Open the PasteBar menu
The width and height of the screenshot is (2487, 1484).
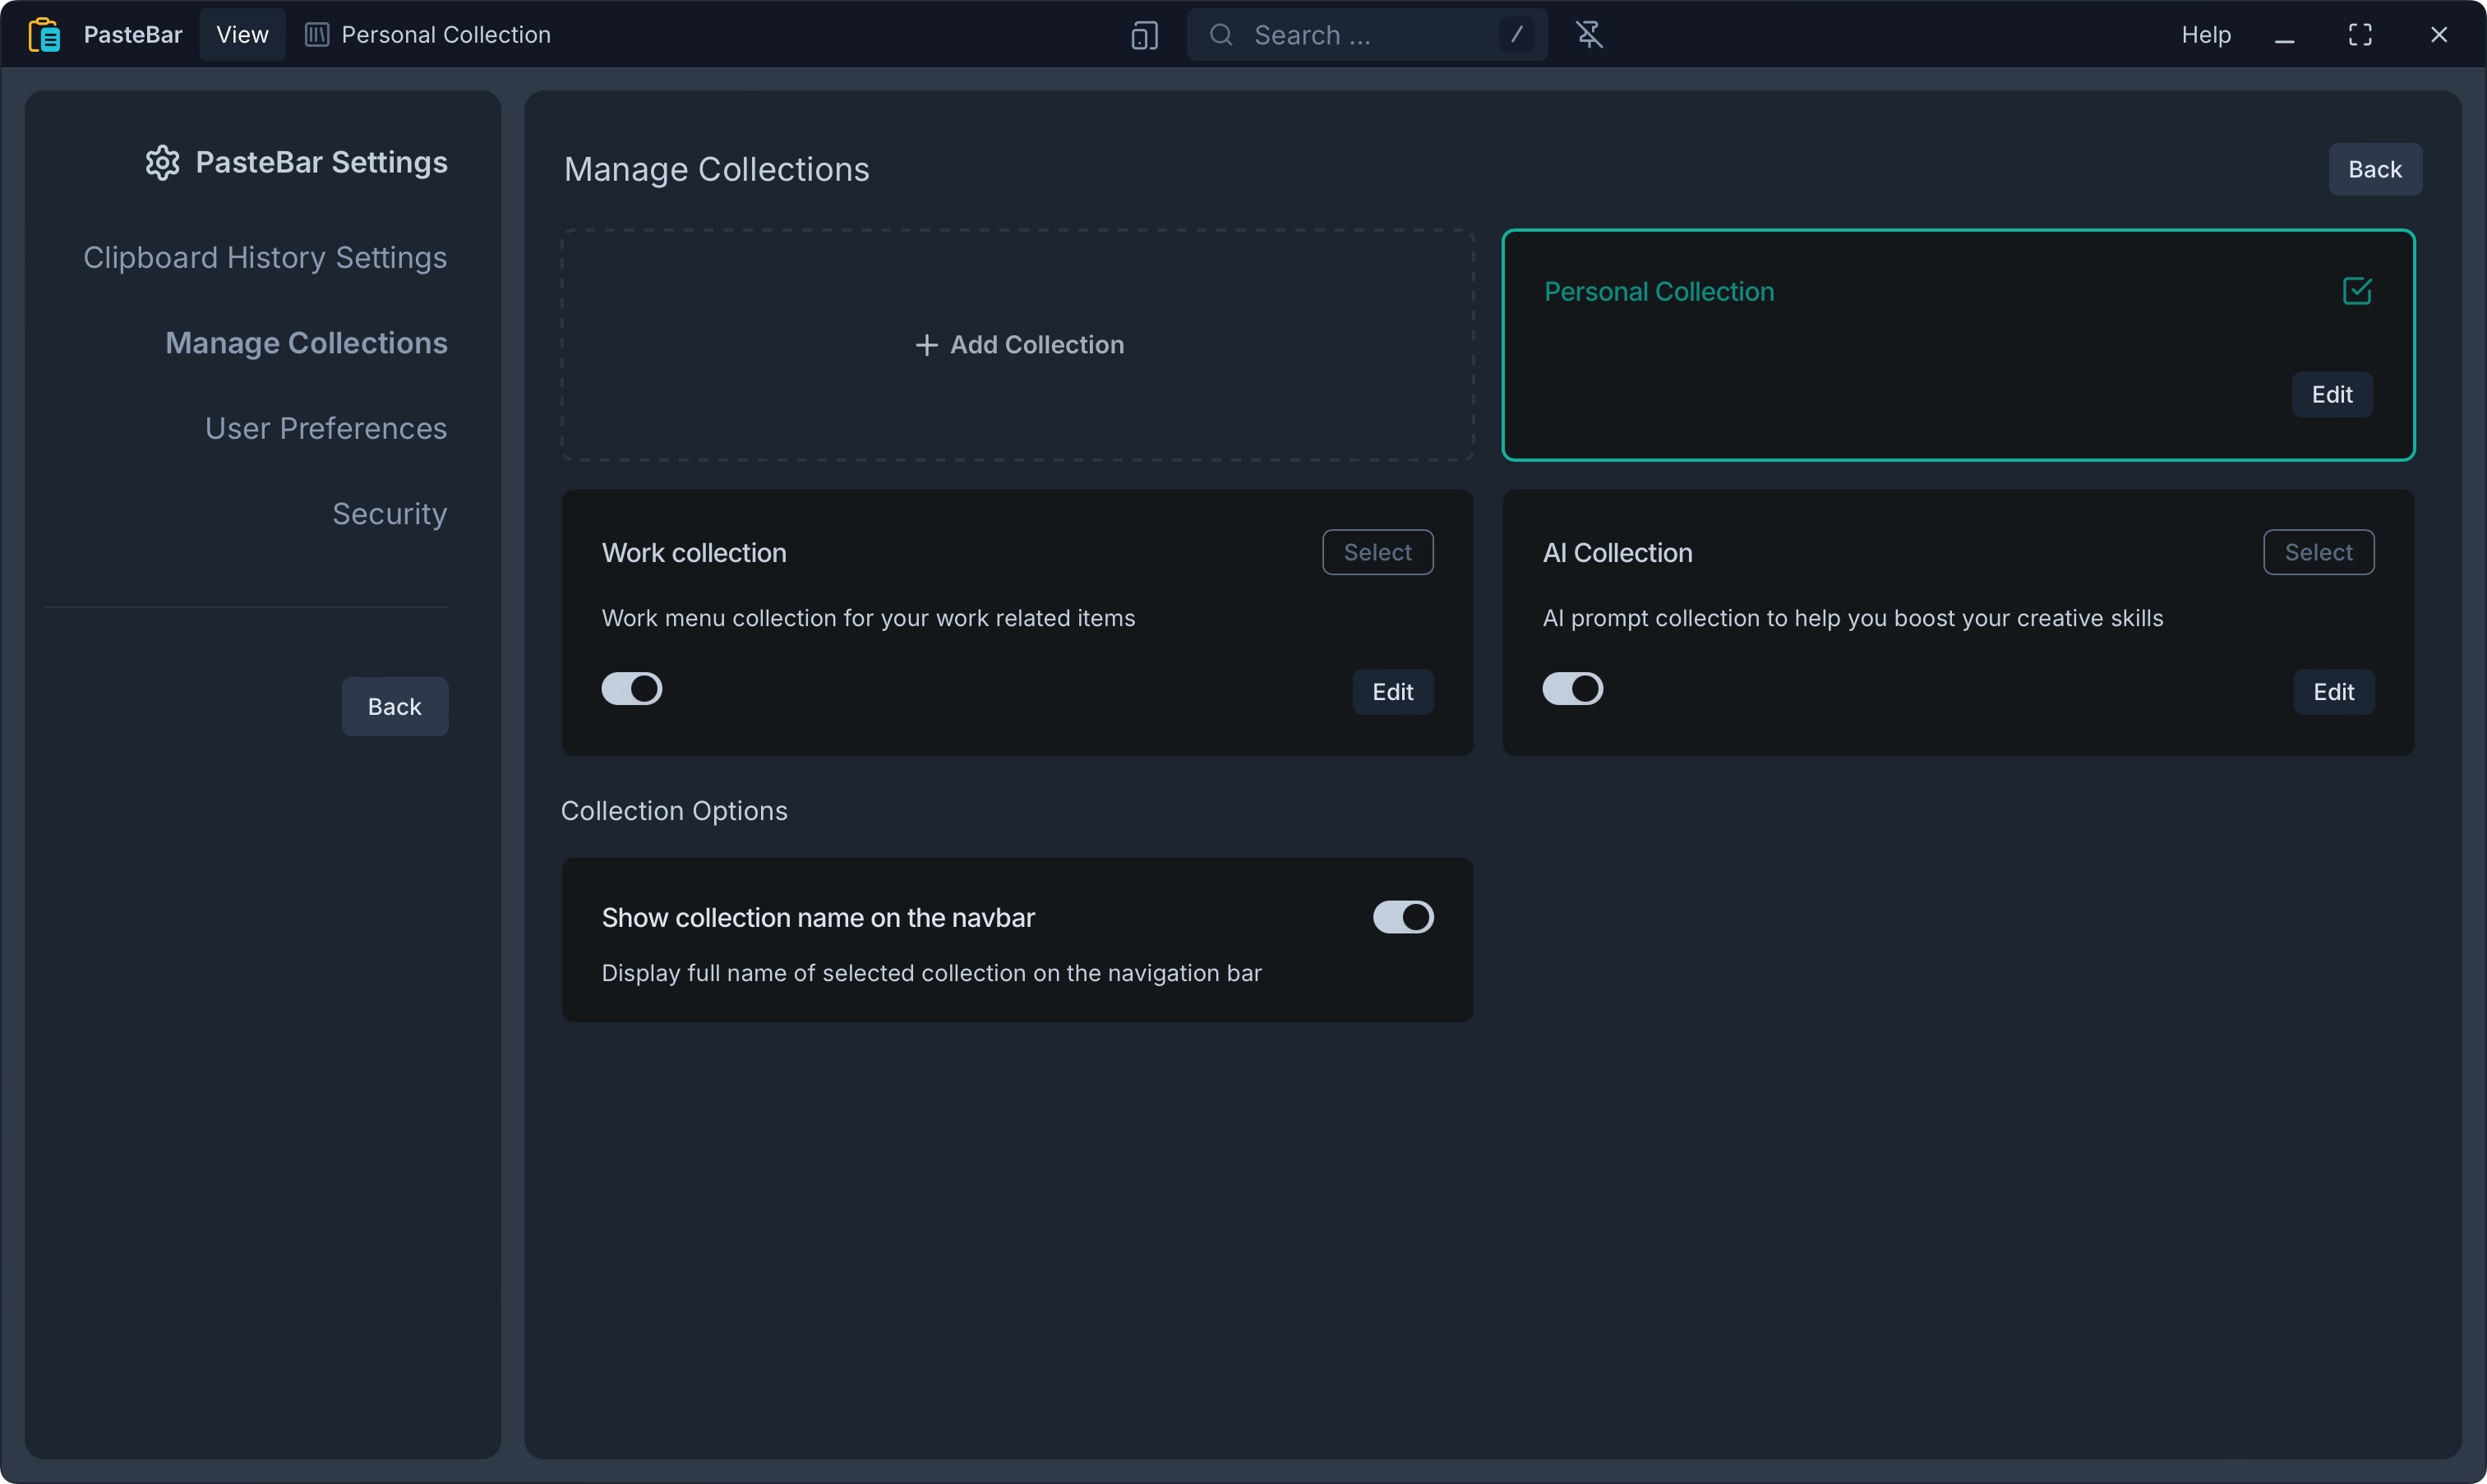(x=133, y=35)
